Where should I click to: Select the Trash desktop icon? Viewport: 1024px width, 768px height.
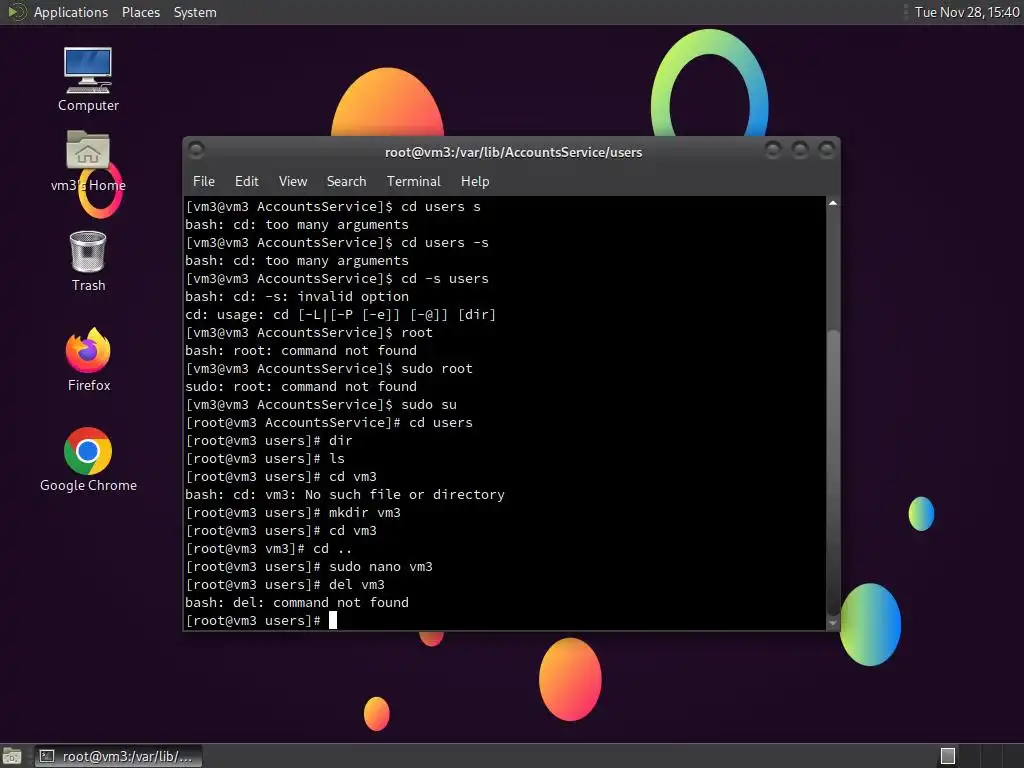pyautogui.click(x=88, y=261)
